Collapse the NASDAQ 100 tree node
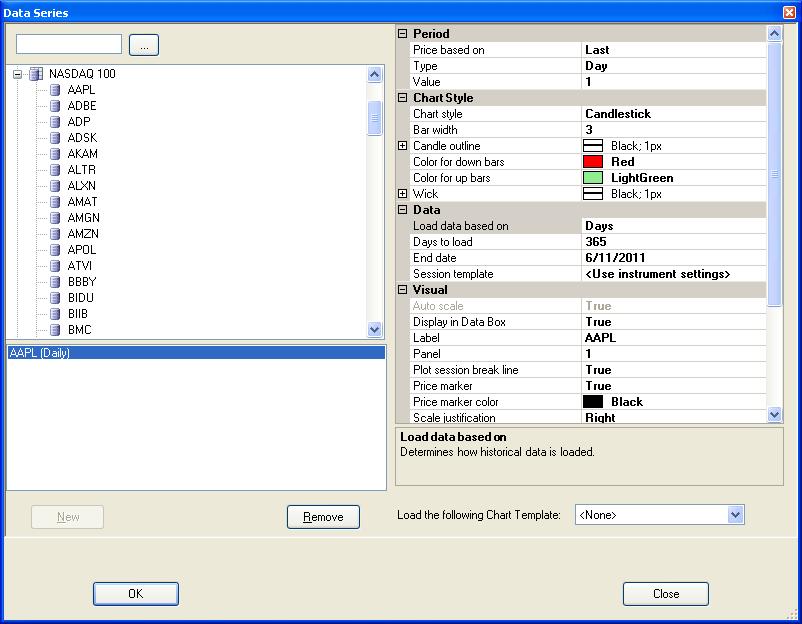The height and width of the screenshot is (624, 802). coord(18,74)
